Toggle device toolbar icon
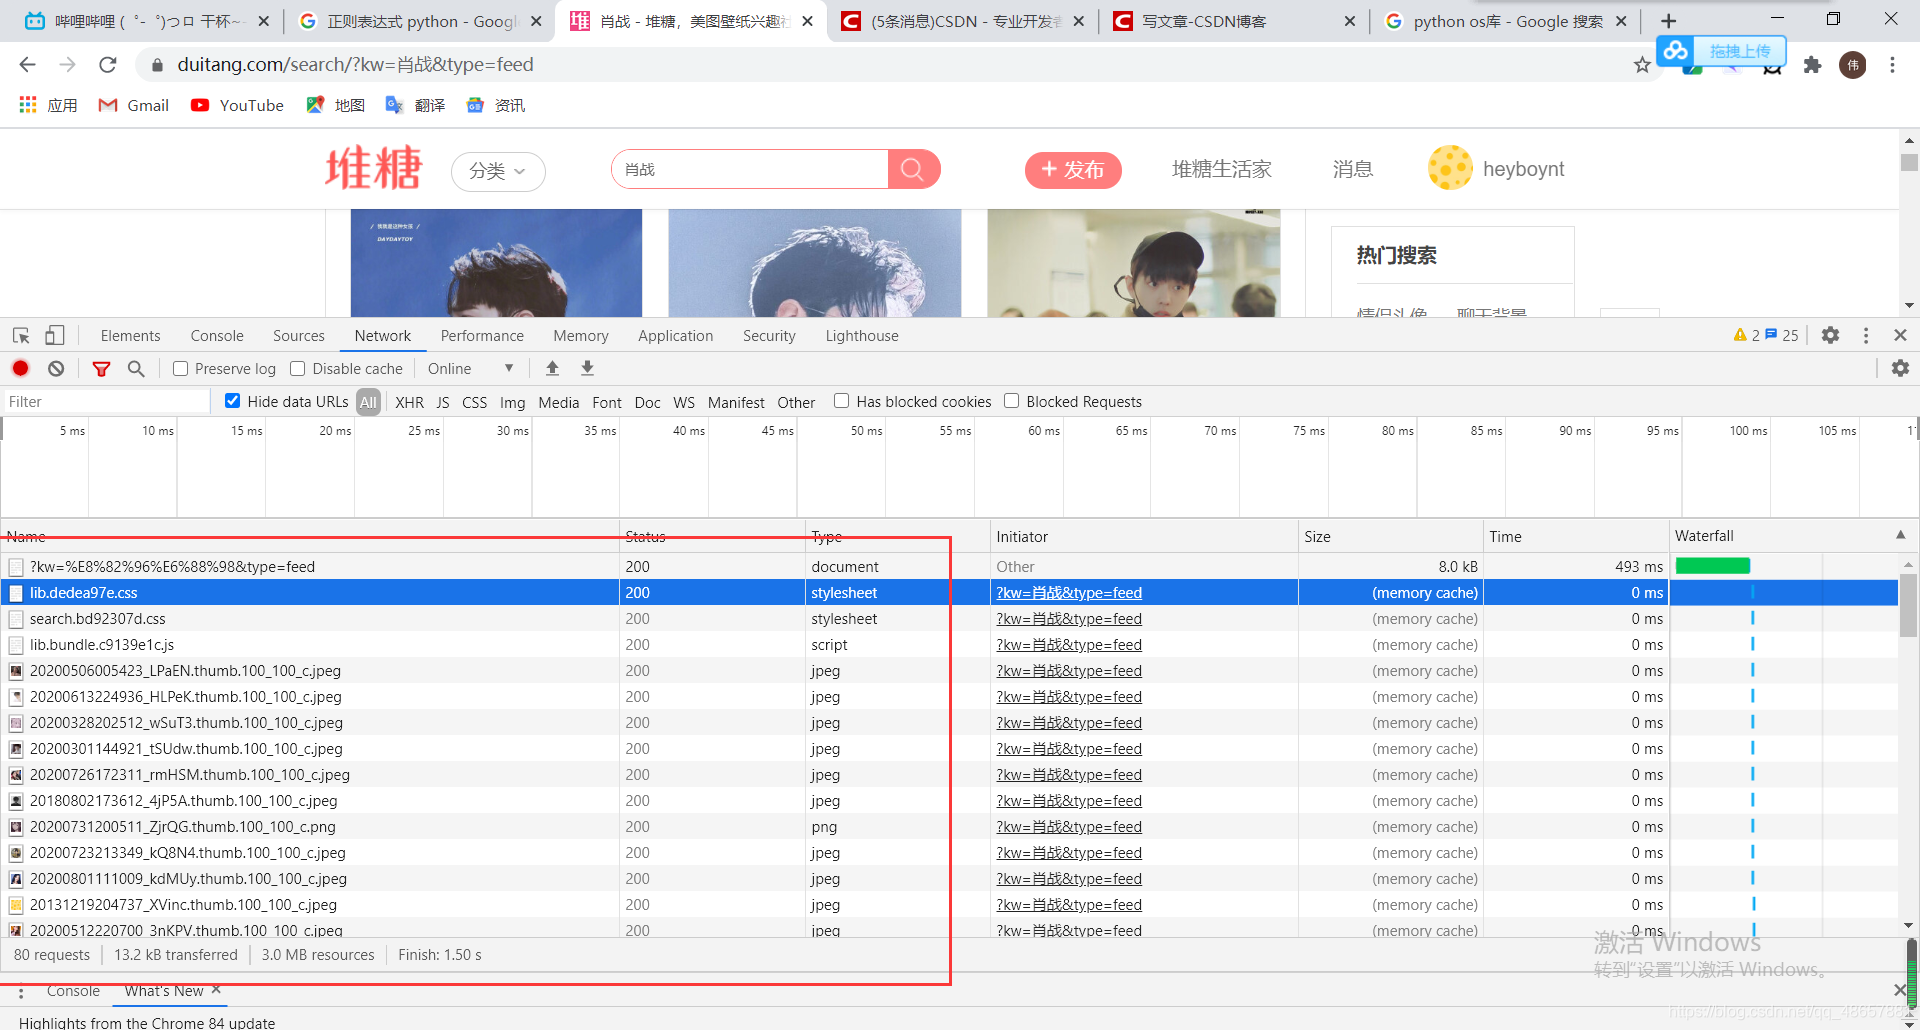1920x1030 pixels. [x=55, y=335]
